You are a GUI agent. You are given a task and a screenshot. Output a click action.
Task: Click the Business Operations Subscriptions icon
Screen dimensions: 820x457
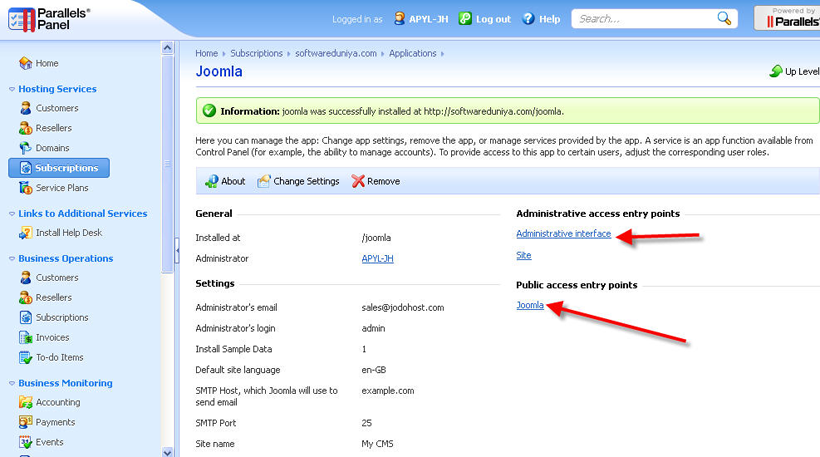click(25, 317)
